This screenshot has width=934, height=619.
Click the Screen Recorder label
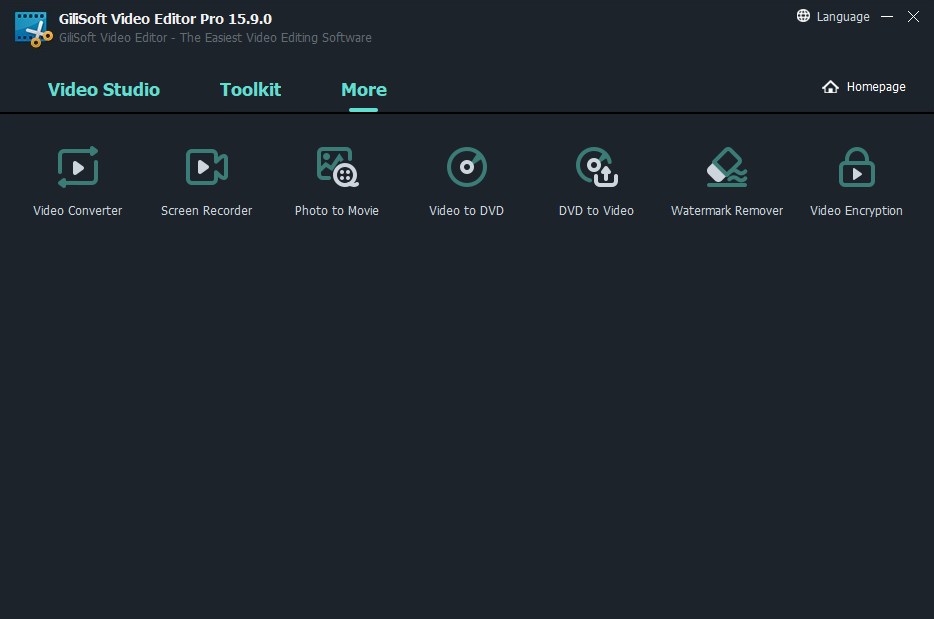207,210
